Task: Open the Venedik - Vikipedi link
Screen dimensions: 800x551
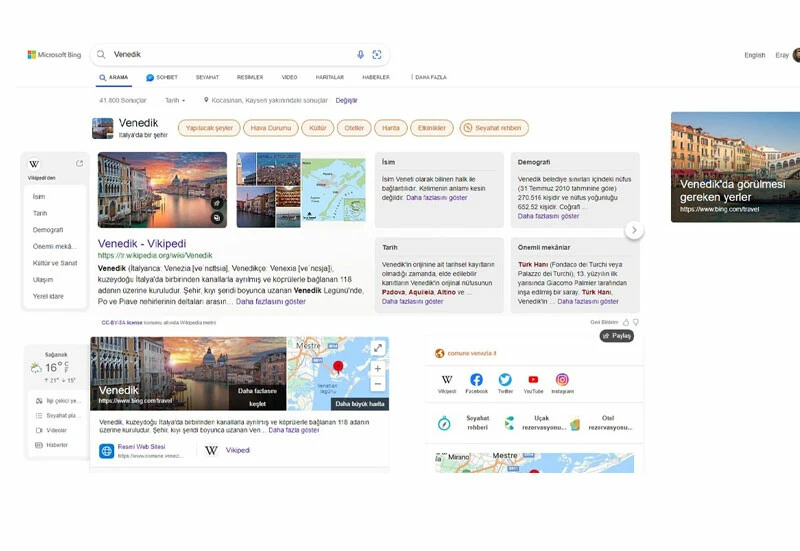Action: [x=142, y=243]
